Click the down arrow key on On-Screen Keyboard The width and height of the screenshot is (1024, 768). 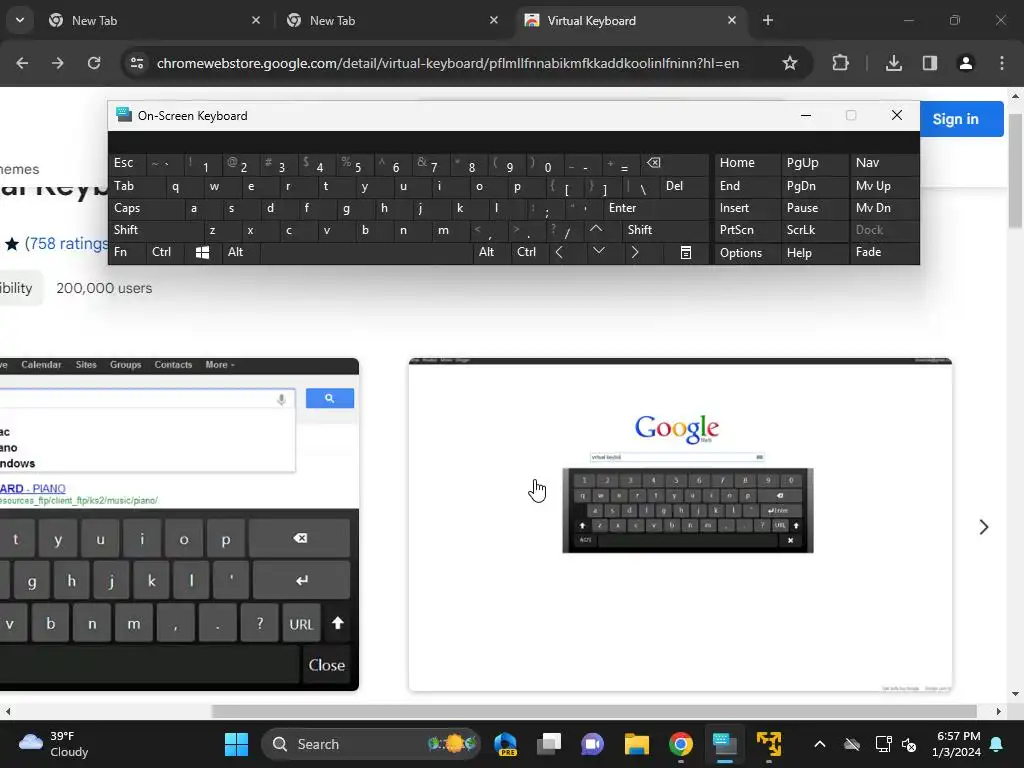(598, 251)
